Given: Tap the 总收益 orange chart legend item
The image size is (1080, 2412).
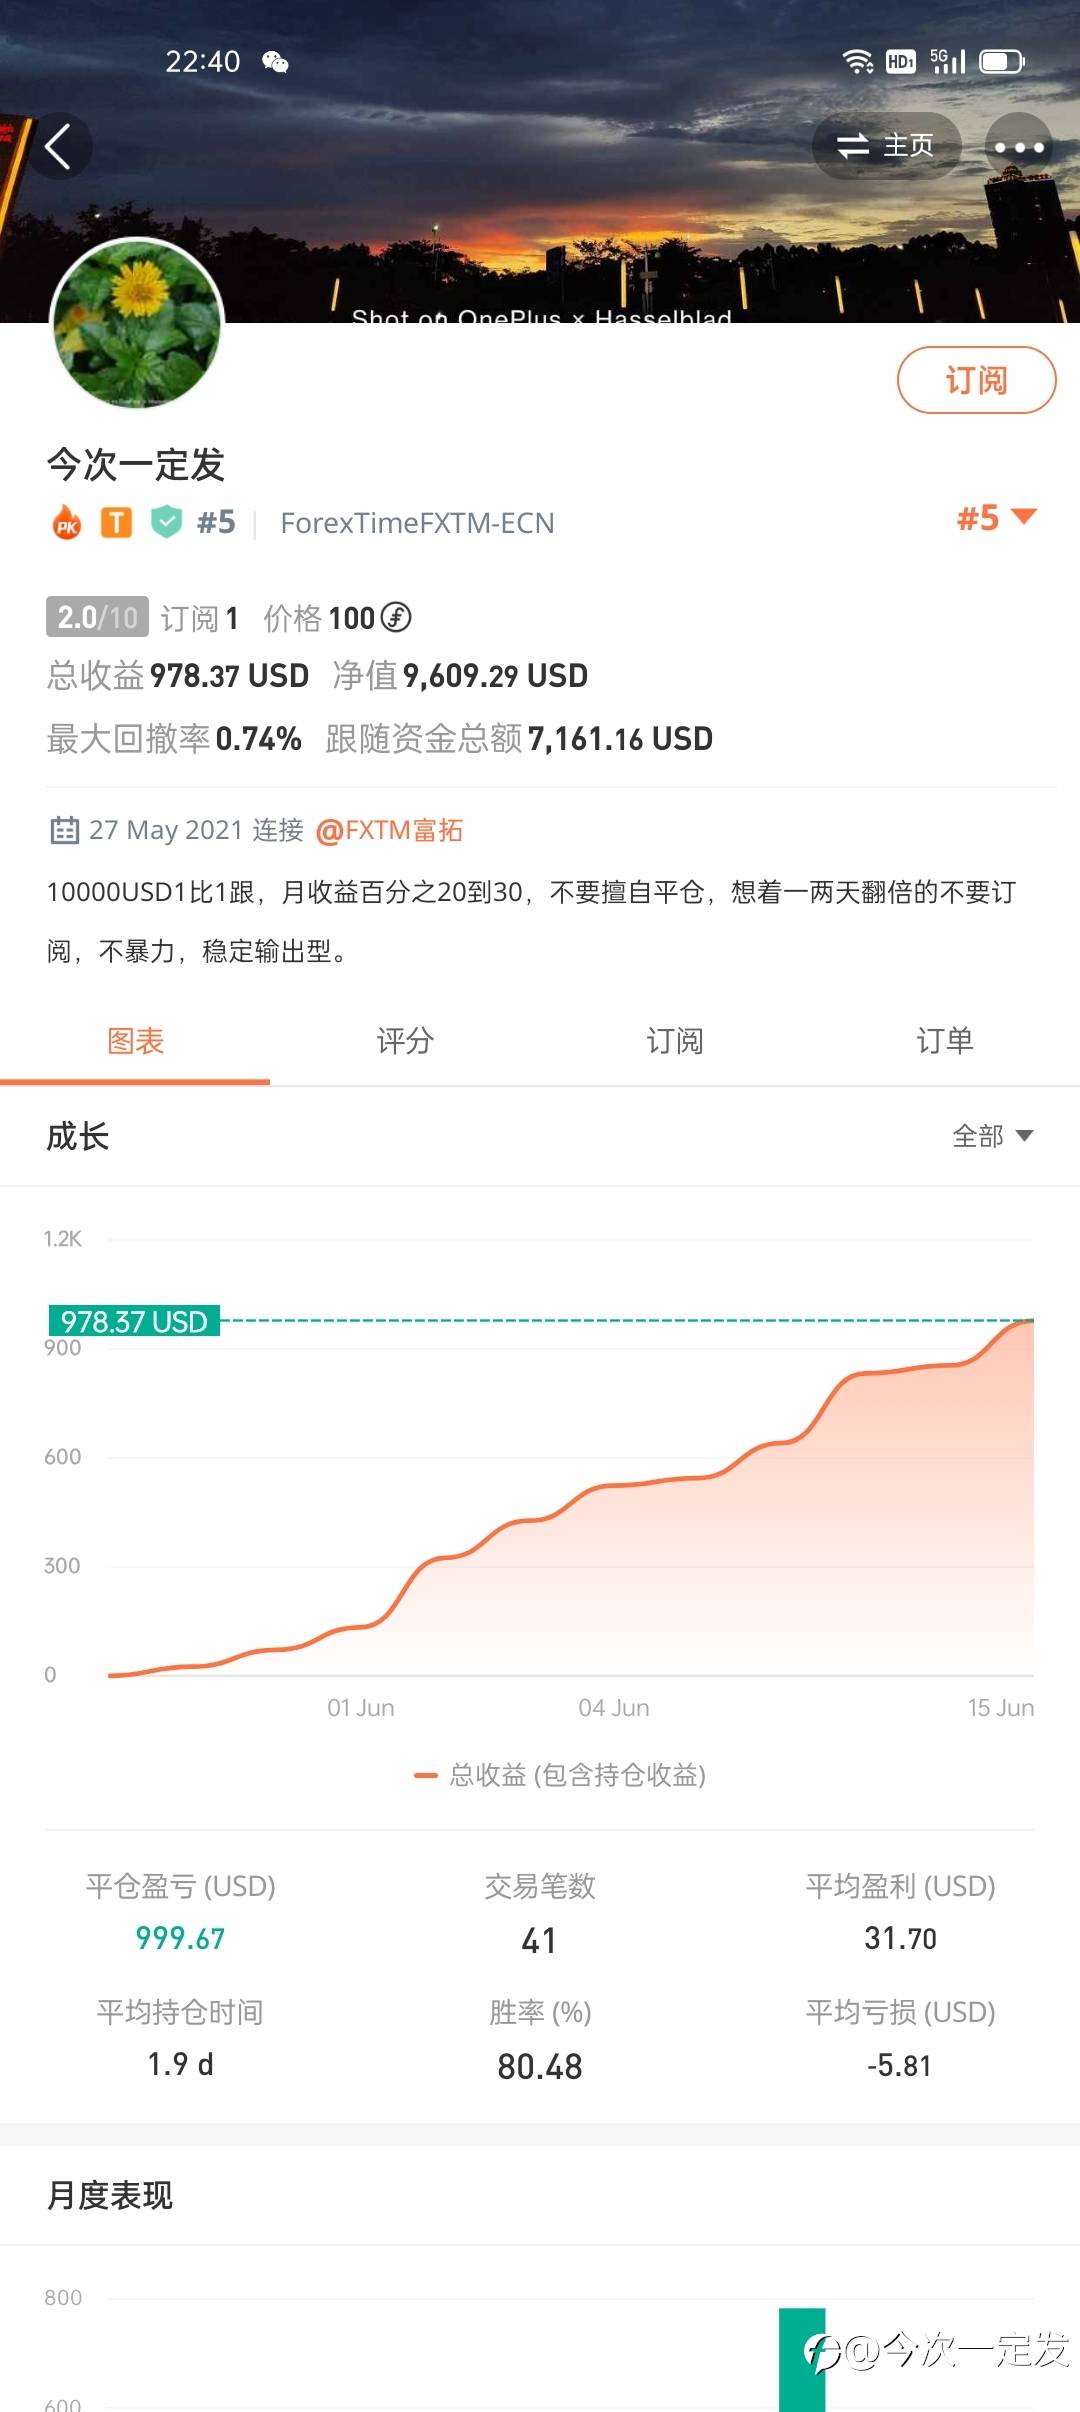Looking at the screenshot, I should (x=560, y=1775).
